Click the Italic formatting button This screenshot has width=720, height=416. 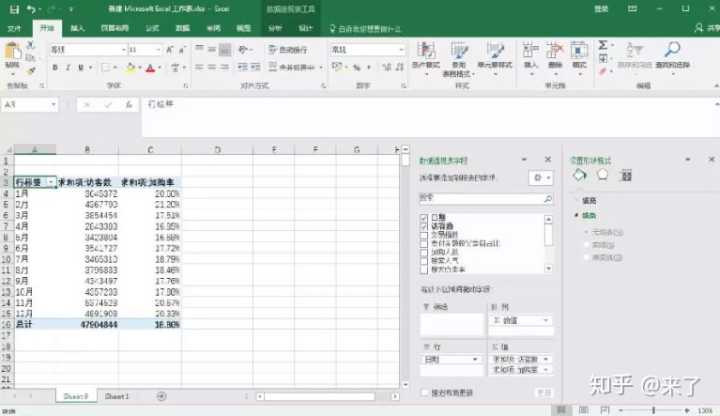point(69,68)
